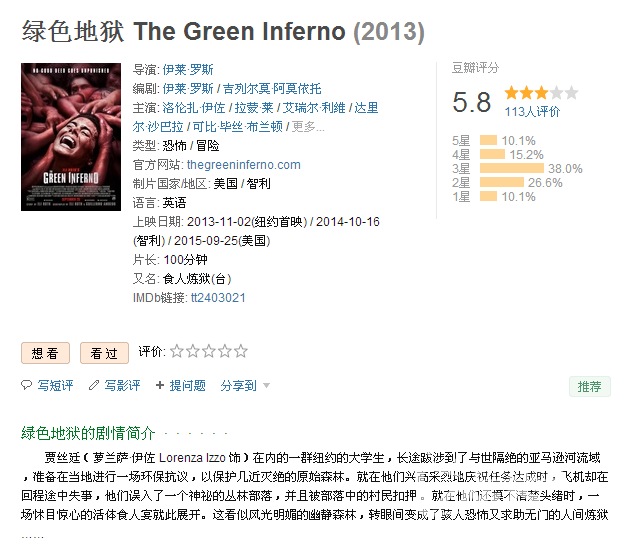Mark movie as 看过
The height and width of the screenshot is (550, 625).
(104, 353)
